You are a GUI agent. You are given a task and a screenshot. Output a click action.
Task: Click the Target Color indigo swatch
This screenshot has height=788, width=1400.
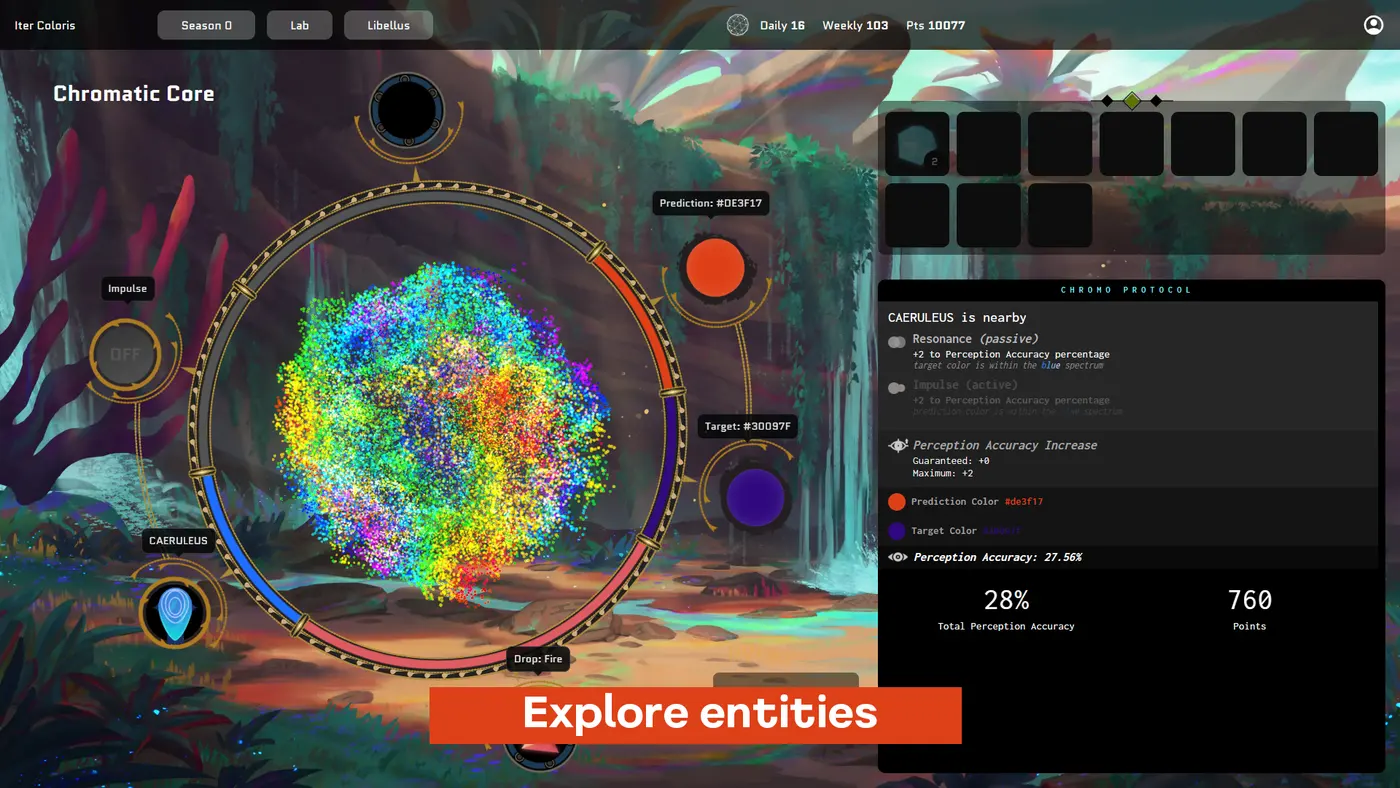pos(897,531)
